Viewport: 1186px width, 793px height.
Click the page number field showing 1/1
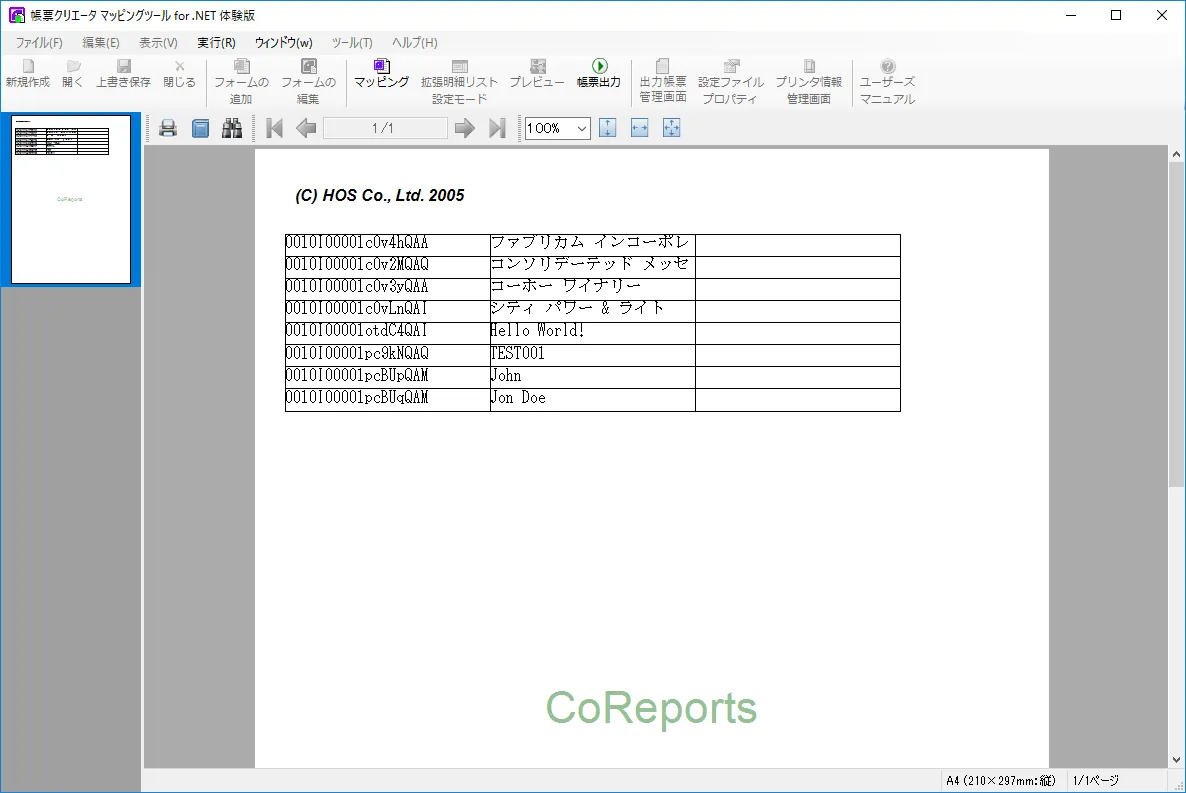(385, 128)
